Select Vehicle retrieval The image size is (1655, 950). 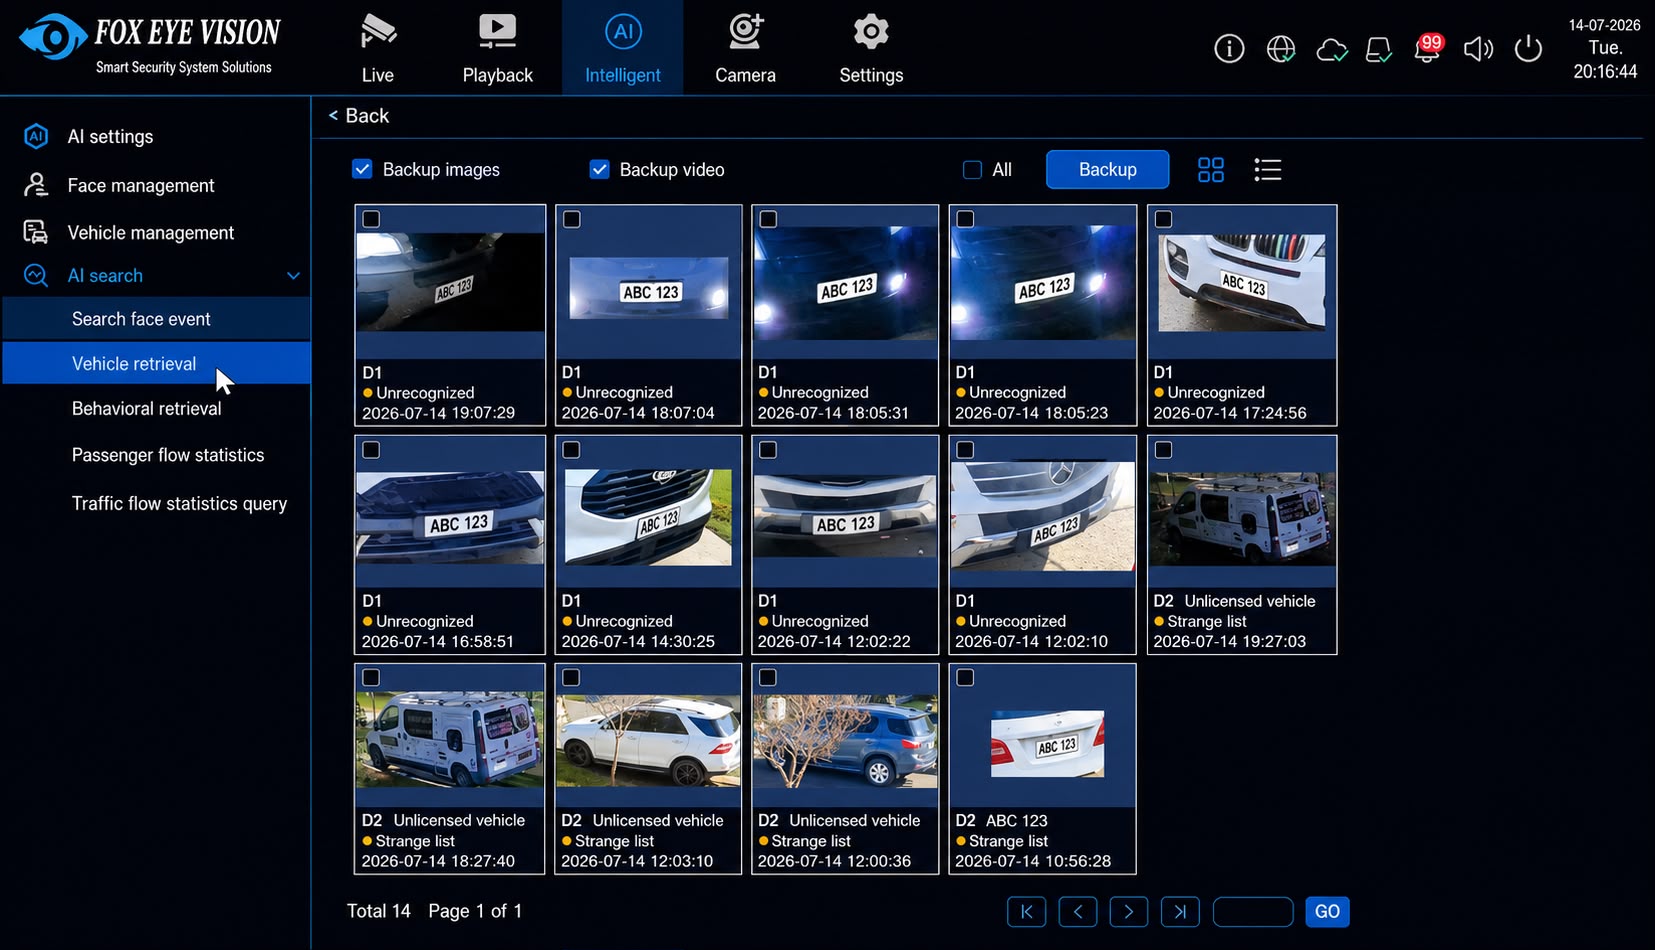[x=156, y=363]
